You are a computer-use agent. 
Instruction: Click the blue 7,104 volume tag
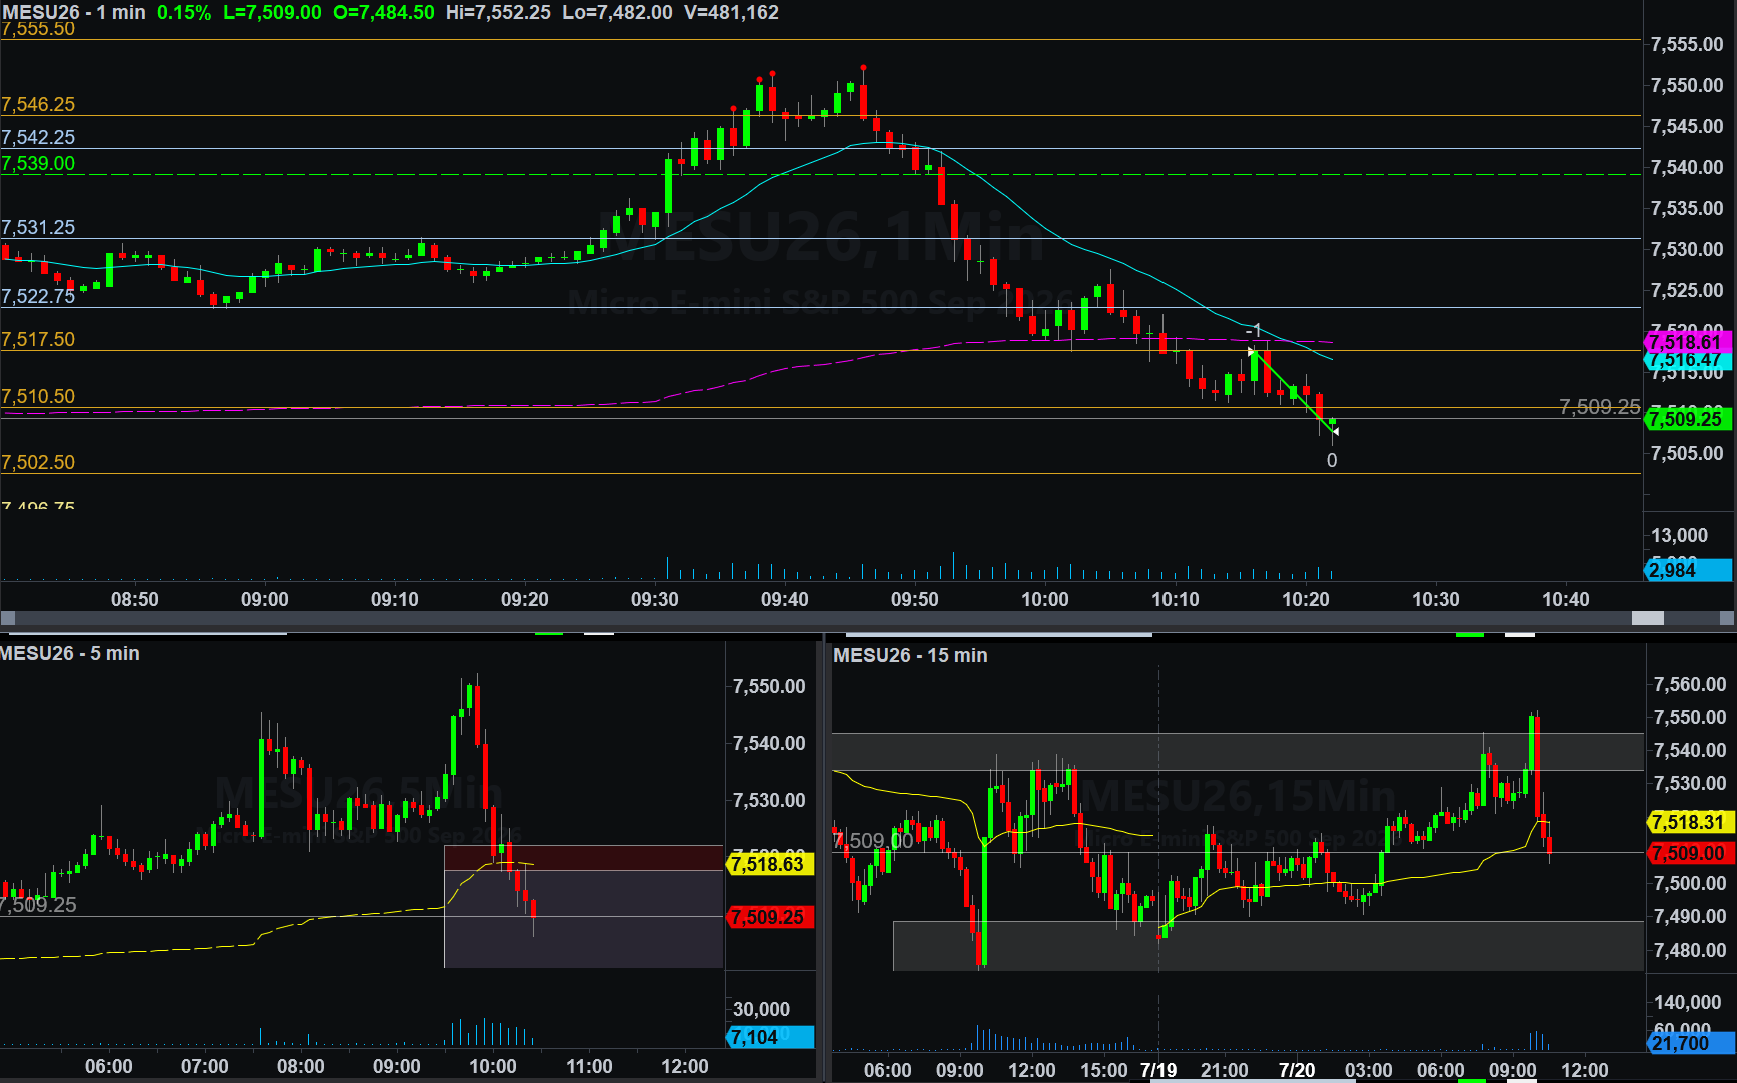click(x=770, y=1037)
